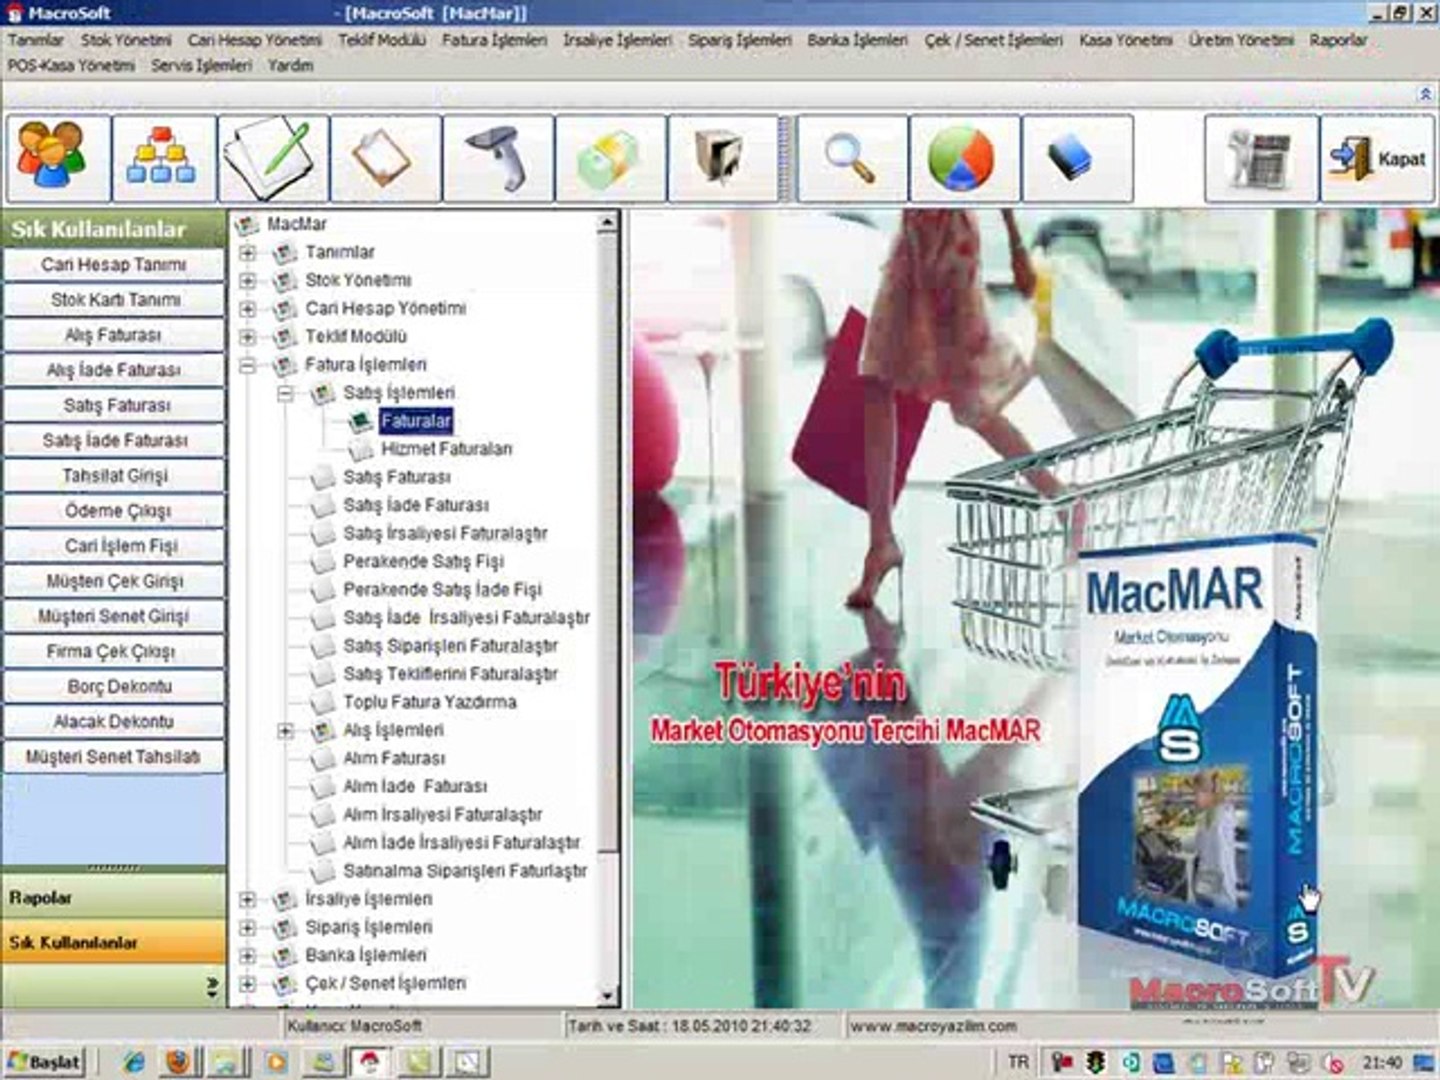The height and width of the screenshot is (1080, 1440).
Task: Select the barcode scanner toolbar icon
Action: coord(499,159)
